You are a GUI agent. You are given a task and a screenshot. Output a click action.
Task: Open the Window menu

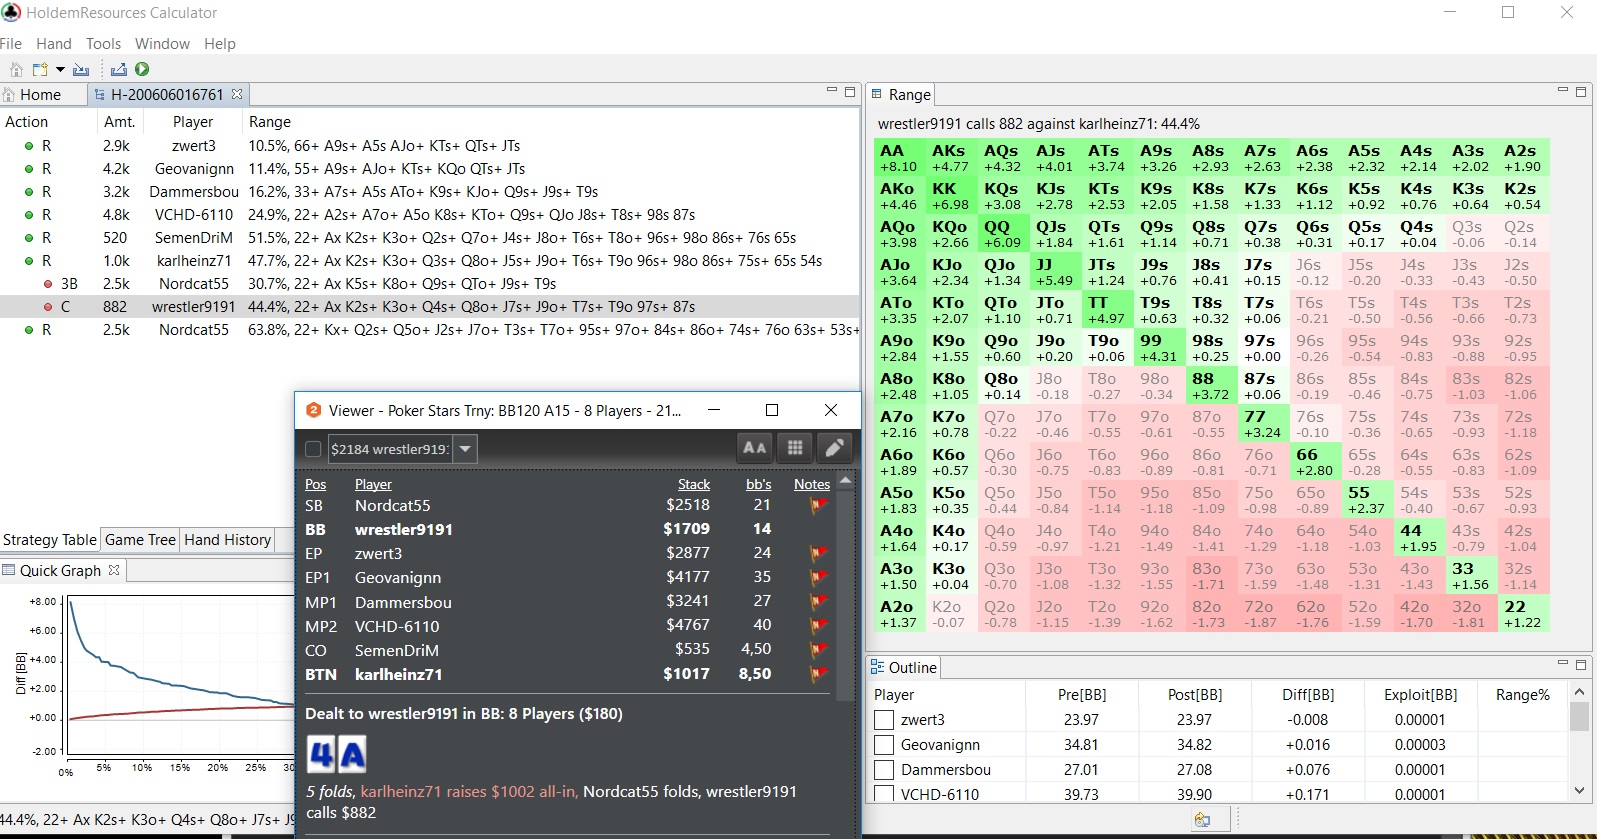tap(162, 43)
